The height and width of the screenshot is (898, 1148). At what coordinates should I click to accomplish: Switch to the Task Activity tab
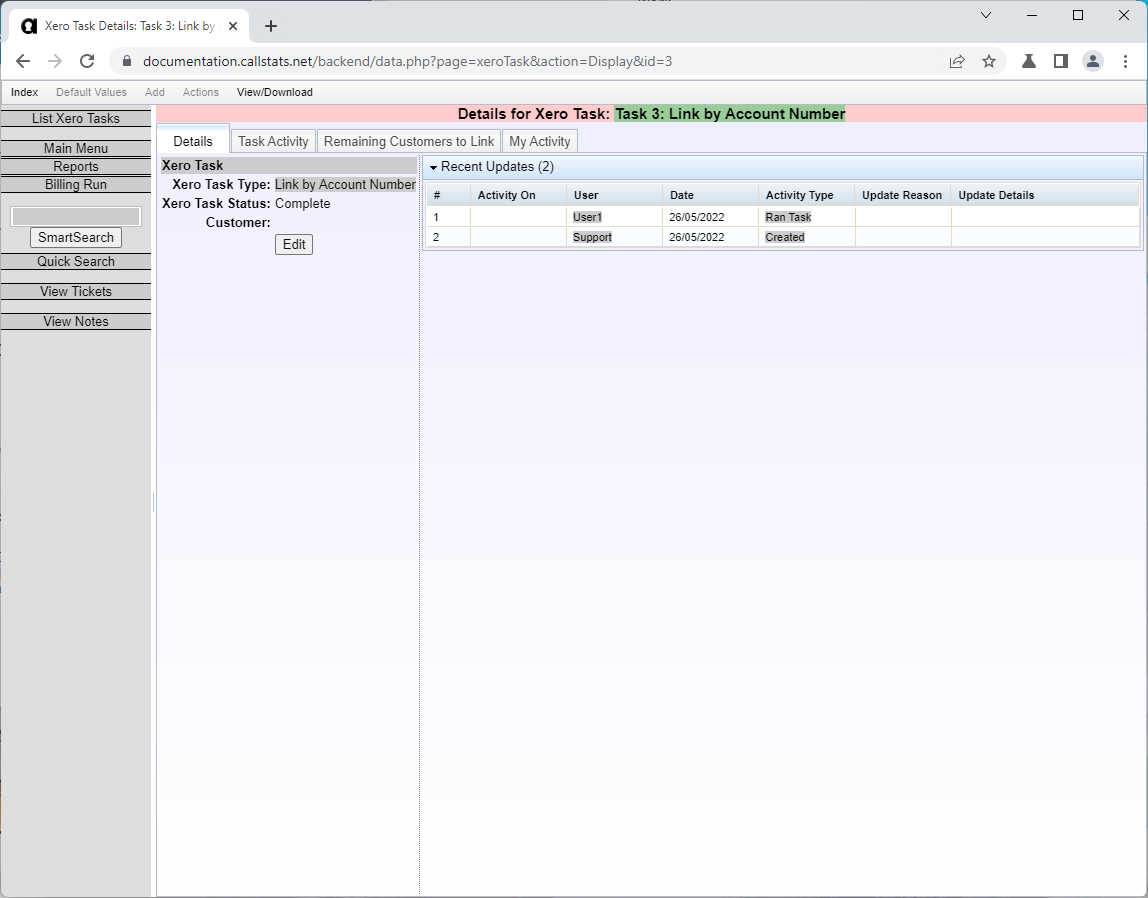pos(273,141)
